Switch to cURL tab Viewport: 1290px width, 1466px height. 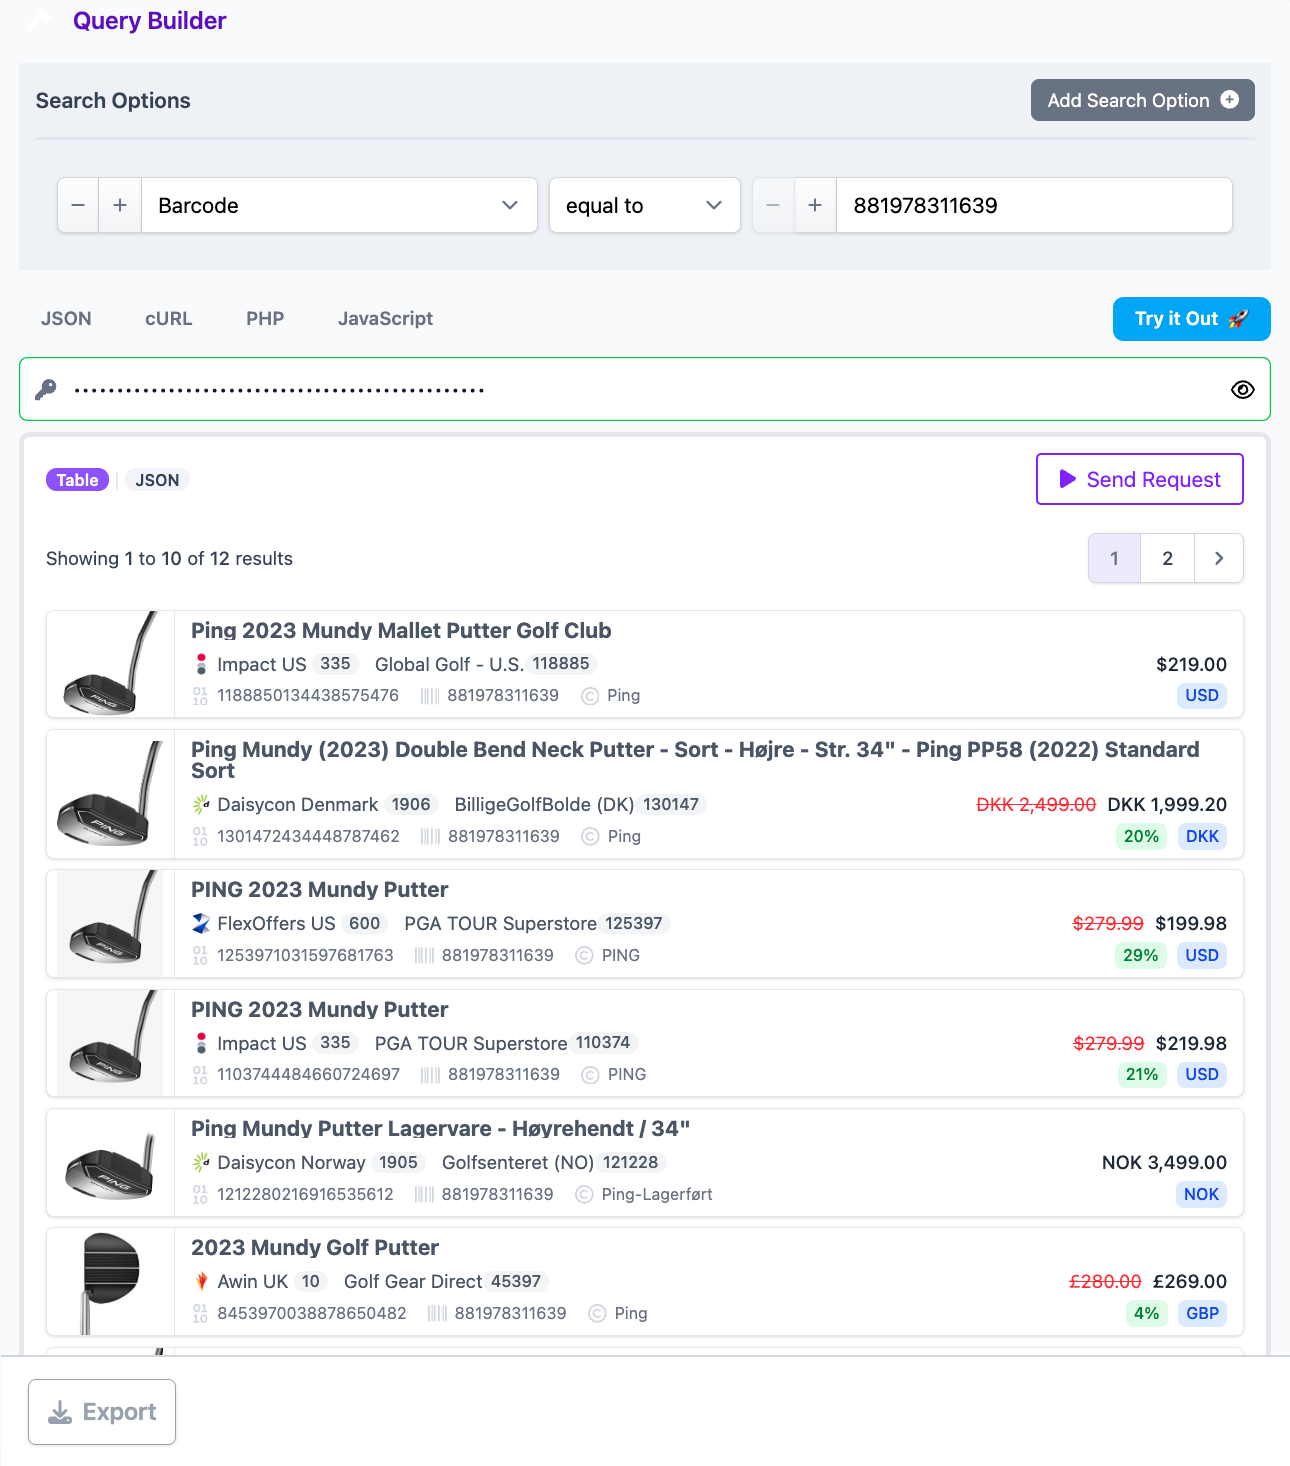pos(168,318)
